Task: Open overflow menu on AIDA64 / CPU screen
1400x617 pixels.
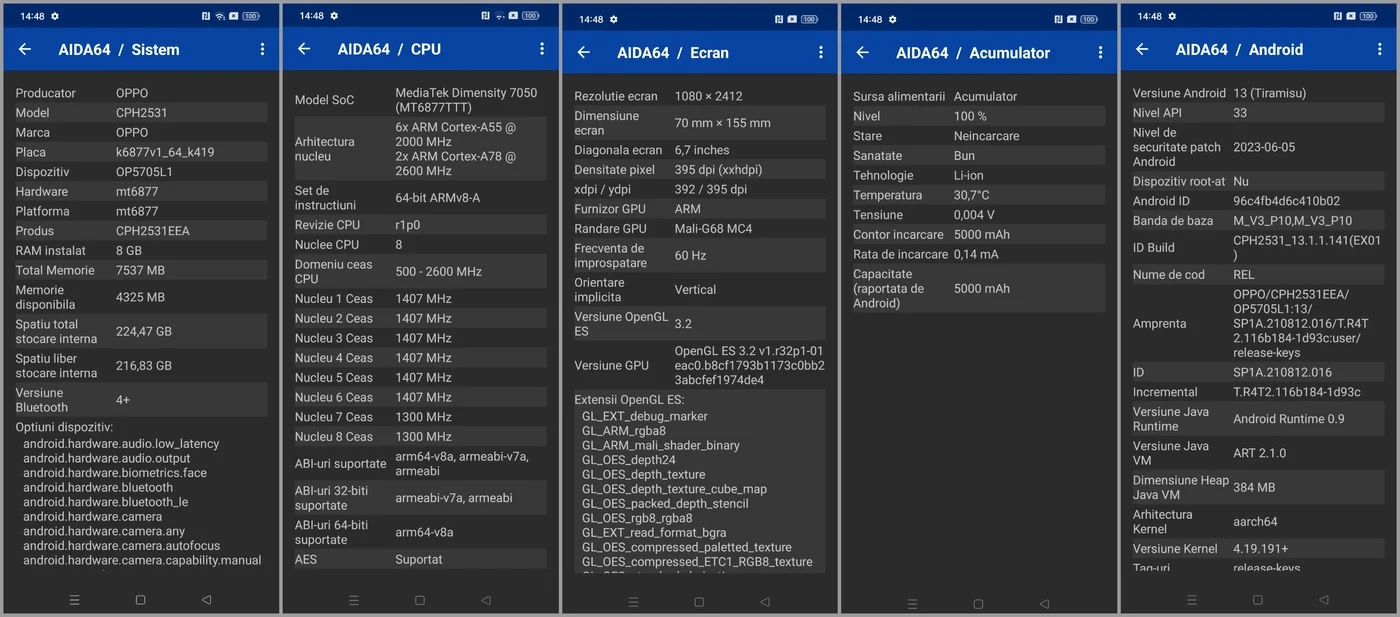Action: click(x=542, y=49)
